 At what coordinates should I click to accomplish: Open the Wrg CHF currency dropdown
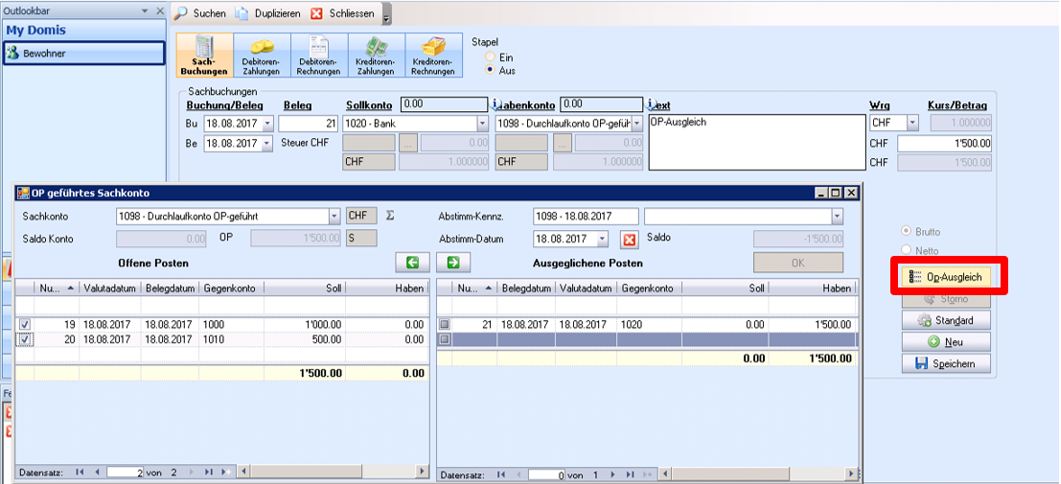tap(912, 123)
